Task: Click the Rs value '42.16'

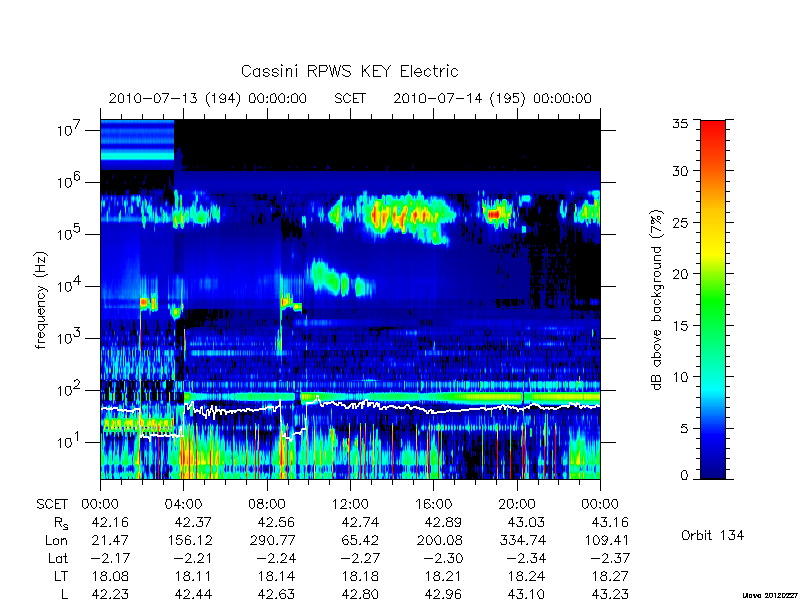Action: coord(110,522)
